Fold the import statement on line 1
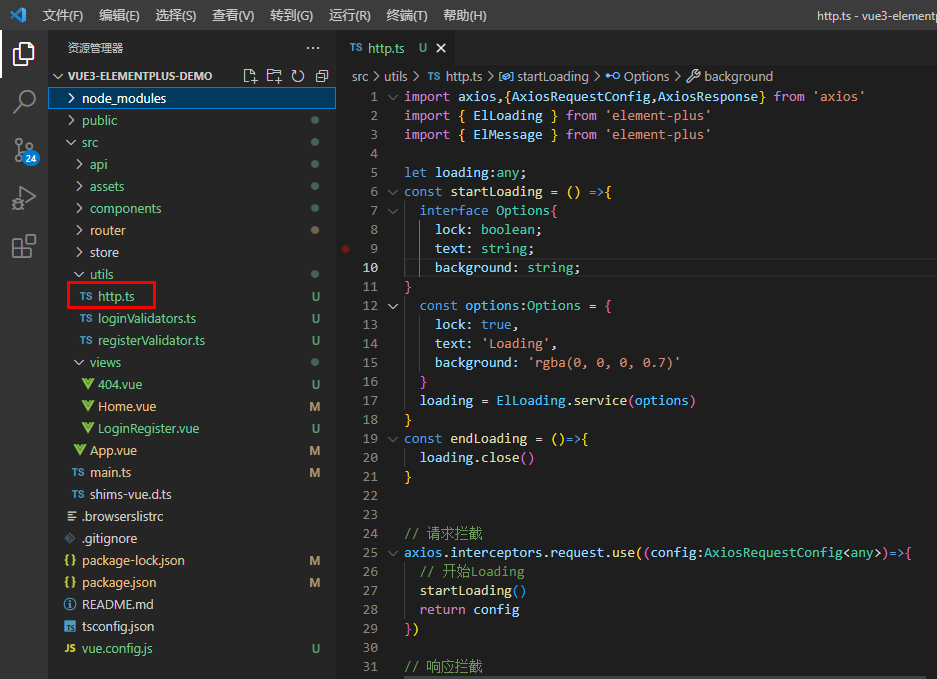This screenshot has width=937, height=679. (393, 97)
